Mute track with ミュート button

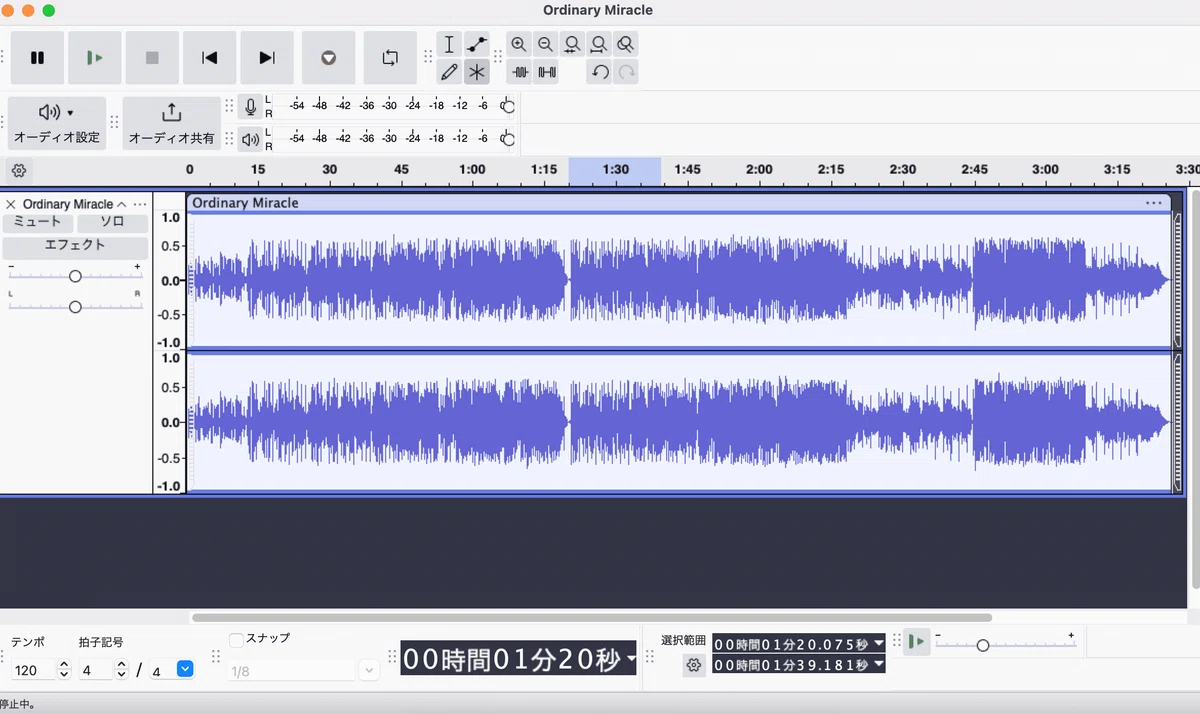pyautogui.click(x=37, y=222)
